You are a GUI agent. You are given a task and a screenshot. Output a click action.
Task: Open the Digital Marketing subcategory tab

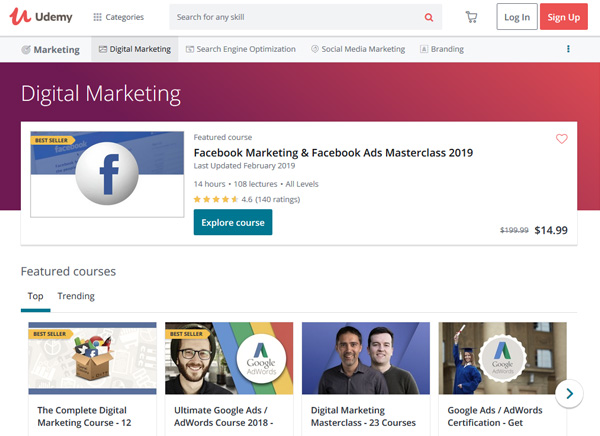(x=135, y=49)
